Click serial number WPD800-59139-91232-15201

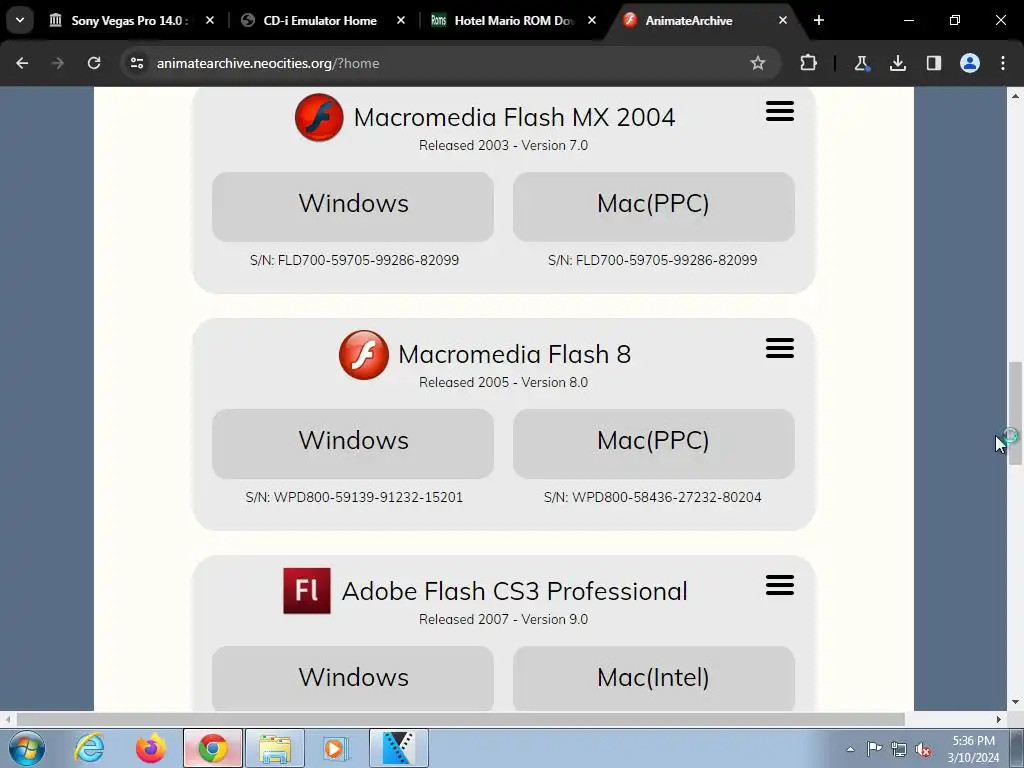(354, 497)
